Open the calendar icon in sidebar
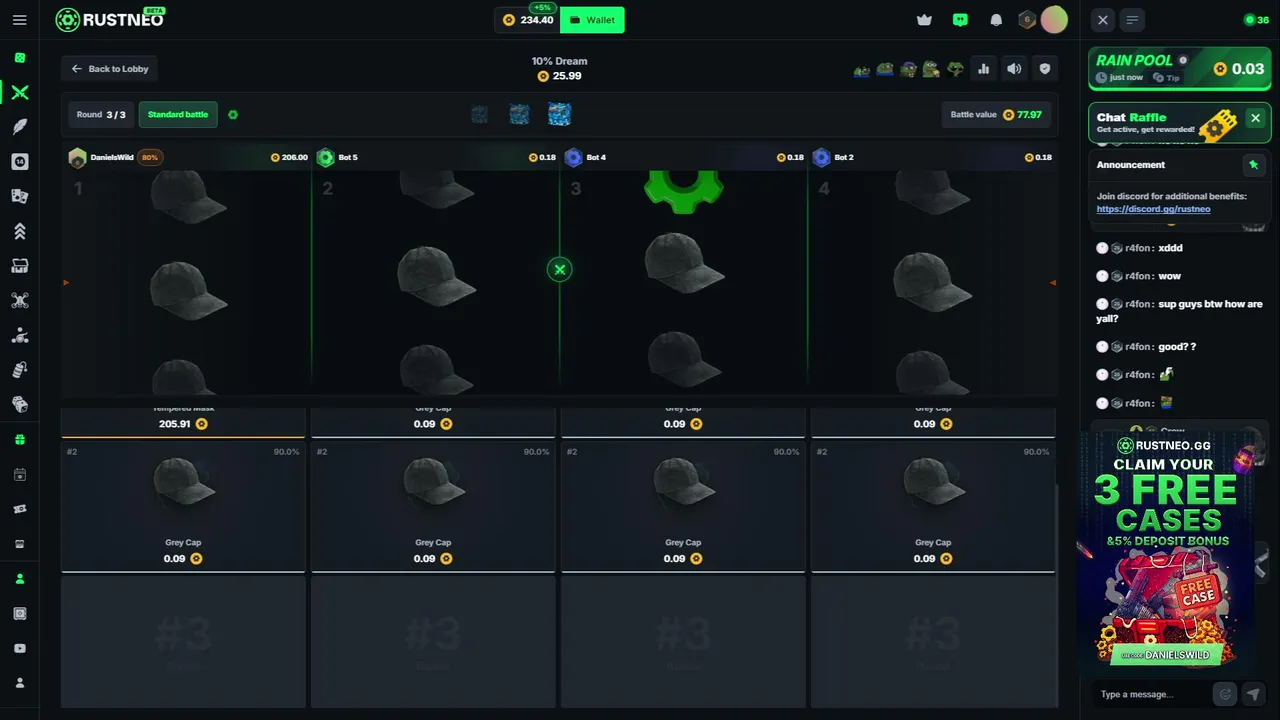The height and width of the screenshot is (720, 1280). 20,475
